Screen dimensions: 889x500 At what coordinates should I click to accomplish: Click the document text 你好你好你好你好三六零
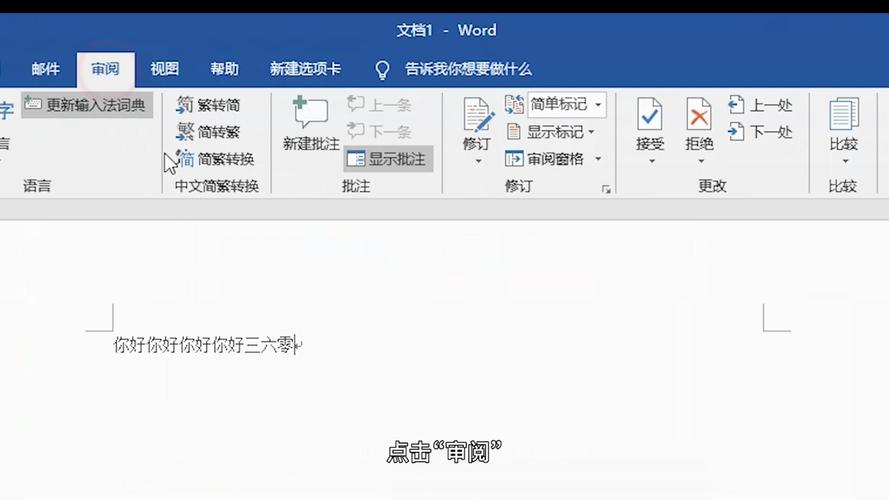pos(204,345)
